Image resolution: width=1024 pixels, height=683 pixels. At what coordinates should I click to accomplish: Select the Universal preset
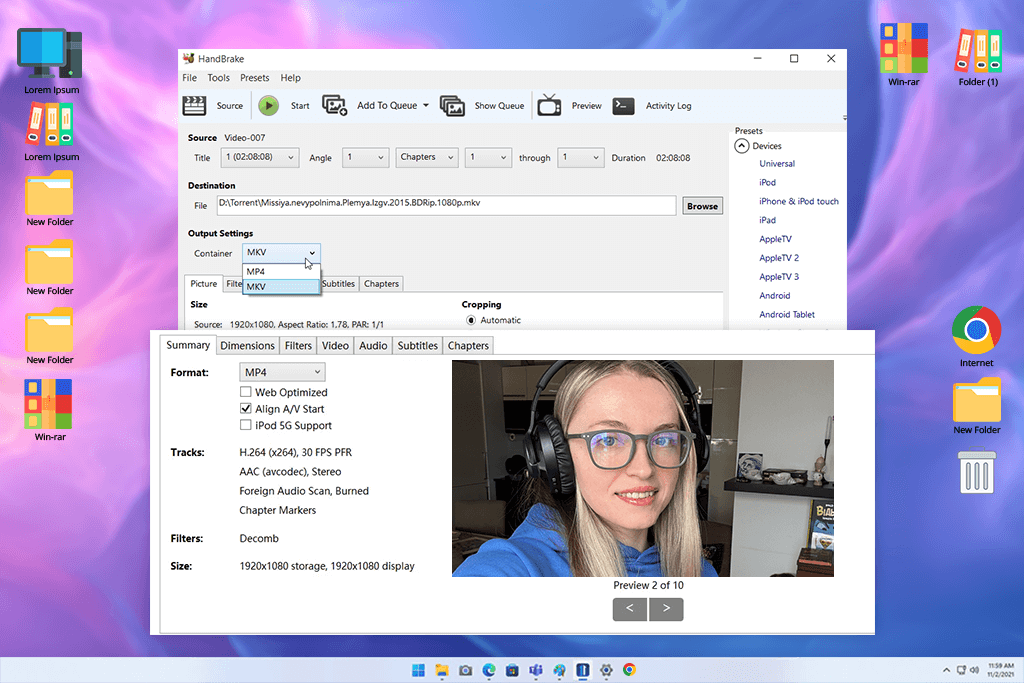coord(776,164)
